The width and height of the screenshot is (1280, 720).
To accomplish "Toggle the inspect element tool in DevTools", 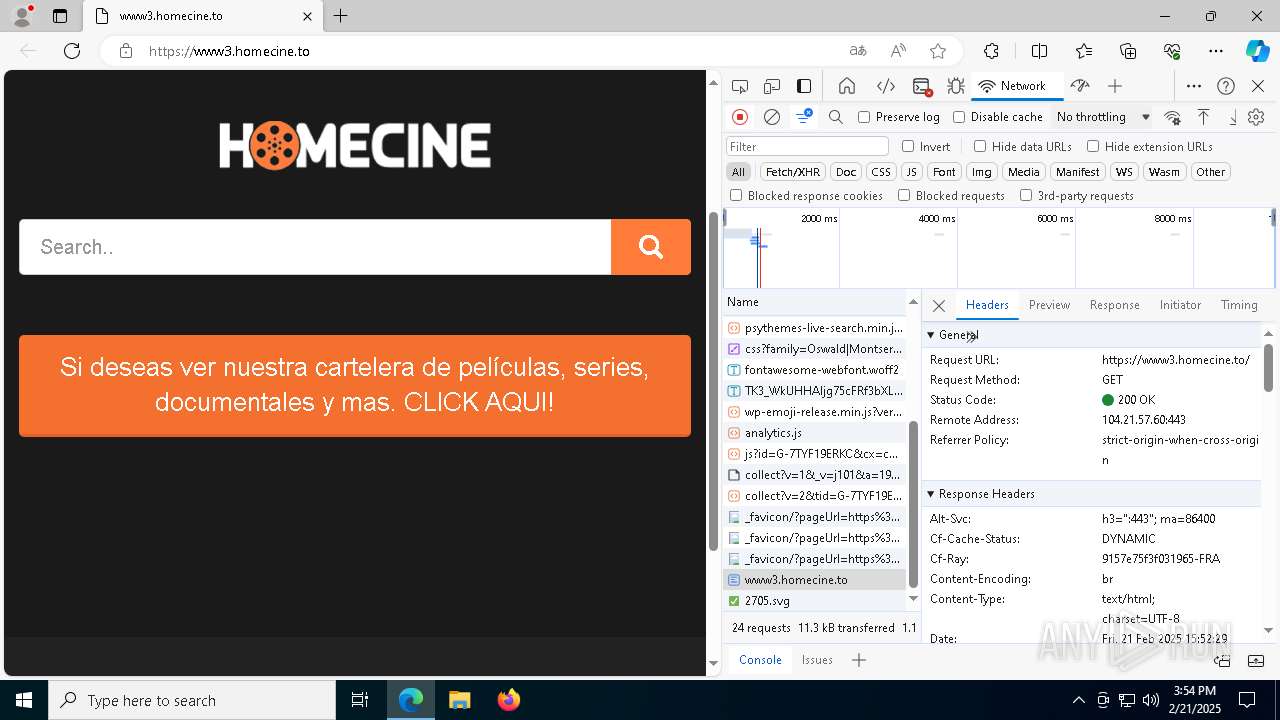I will (740, 86).
